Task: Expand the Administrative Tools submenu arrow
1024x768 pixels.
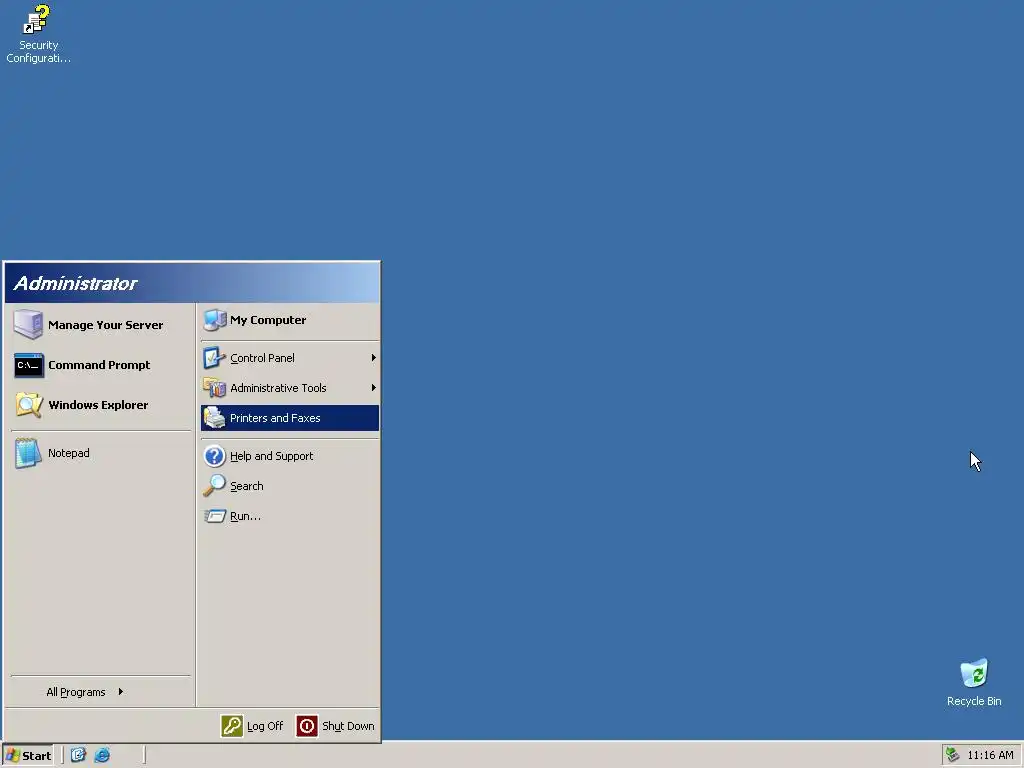Action: coord(374,388)
